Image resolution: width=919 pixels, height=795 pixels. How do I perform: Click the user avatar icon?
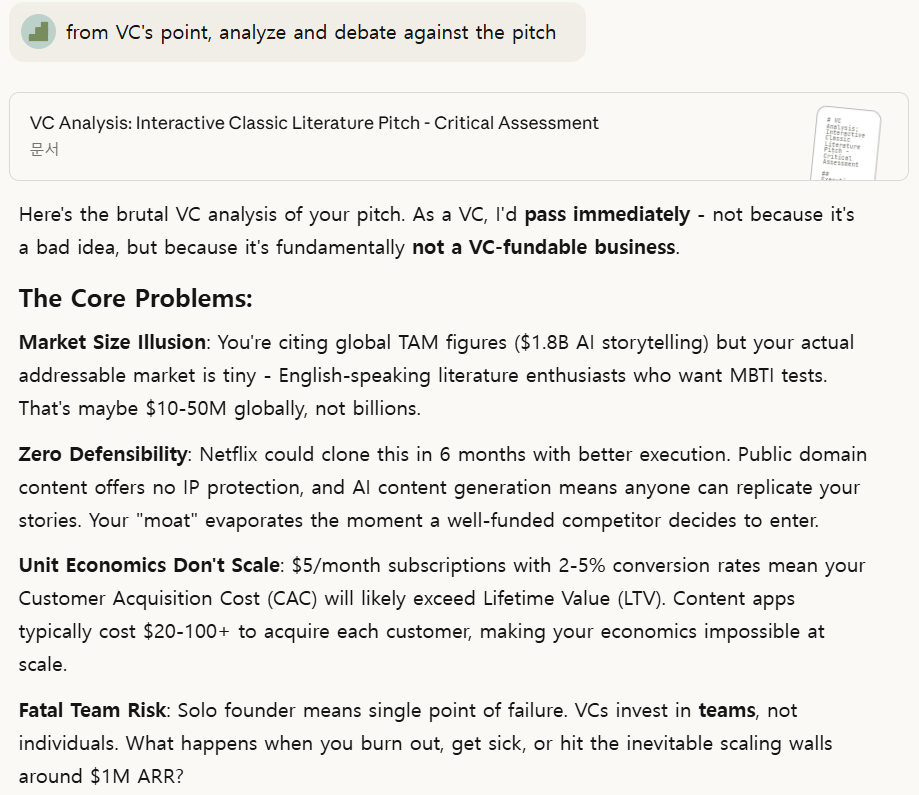38,32
